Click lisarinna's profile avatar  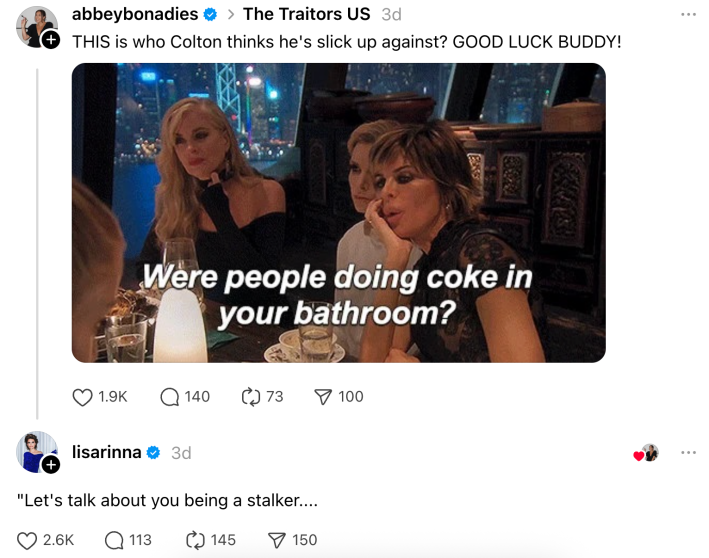pyautogui.click(x=37, y=452)
